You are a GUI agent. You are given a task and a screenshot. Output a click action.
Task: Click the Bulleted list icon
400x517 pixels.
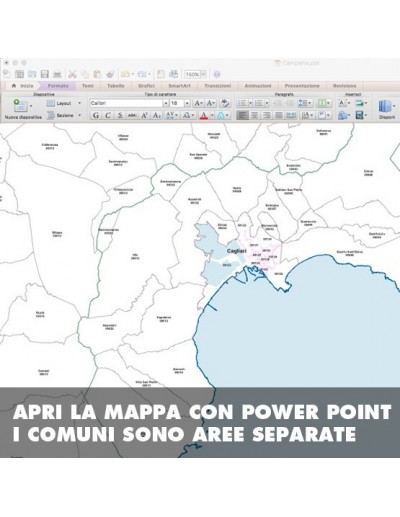(x=242, y=103)
